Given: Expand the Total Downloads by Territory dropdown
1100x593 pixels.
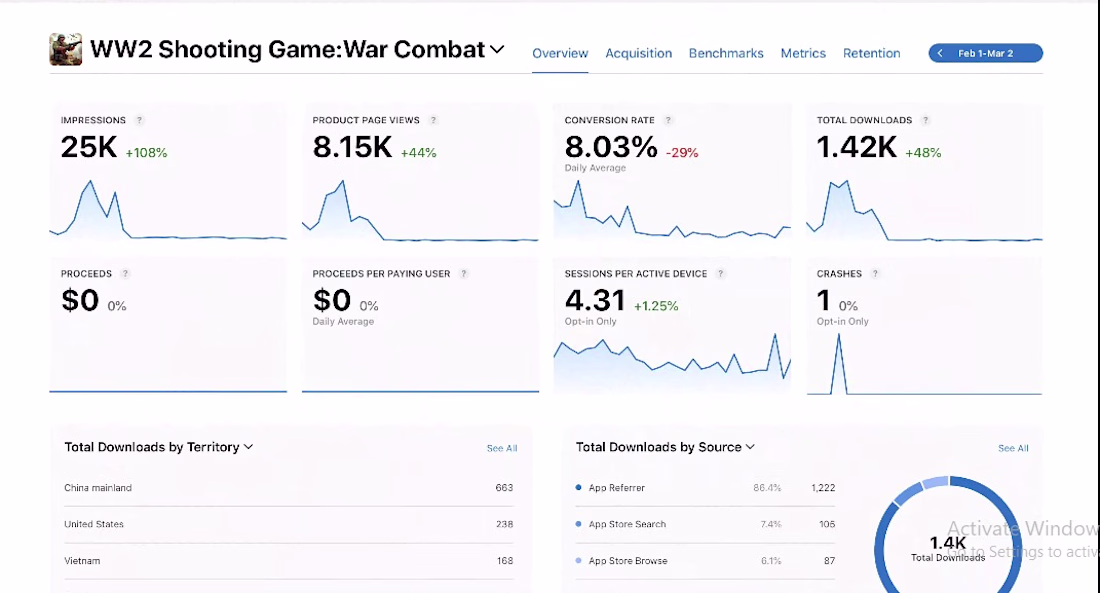Looking at the screenshot, I should 248,447.
